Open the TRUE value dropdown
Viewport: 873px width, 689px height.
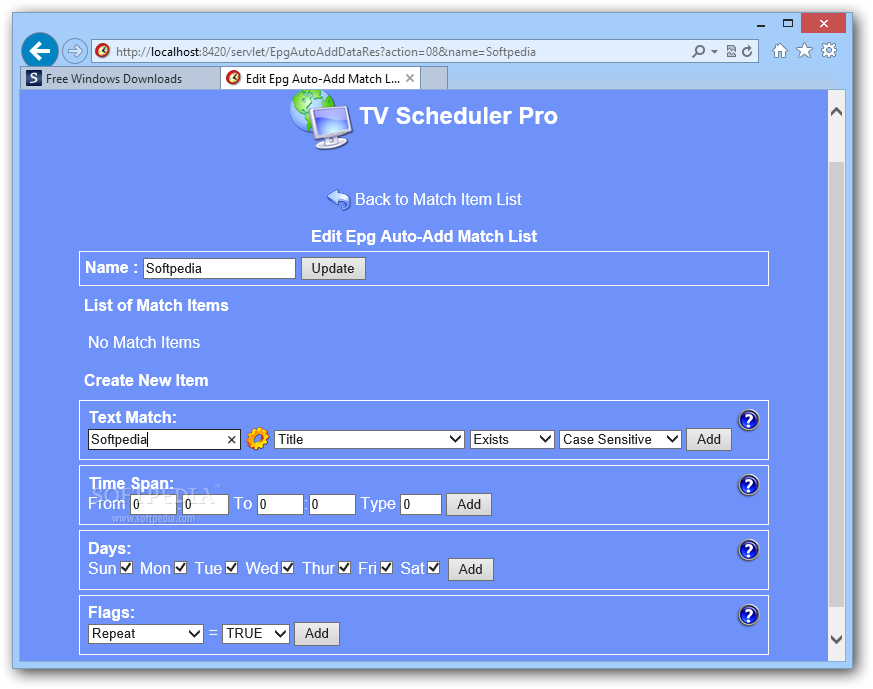pyautogui.click(x=256, y=633)
